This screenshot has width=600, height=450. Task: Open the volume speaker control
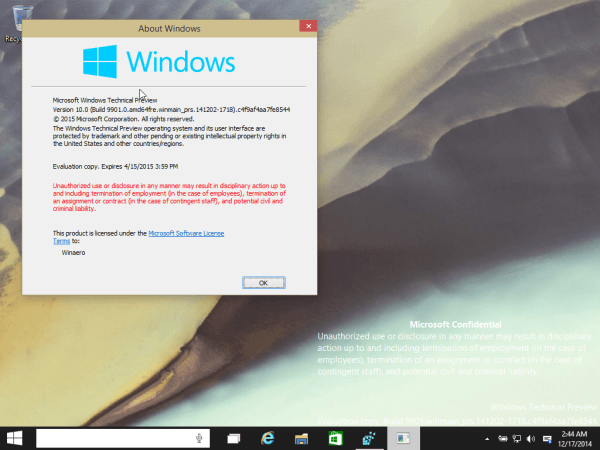[531, 439]
